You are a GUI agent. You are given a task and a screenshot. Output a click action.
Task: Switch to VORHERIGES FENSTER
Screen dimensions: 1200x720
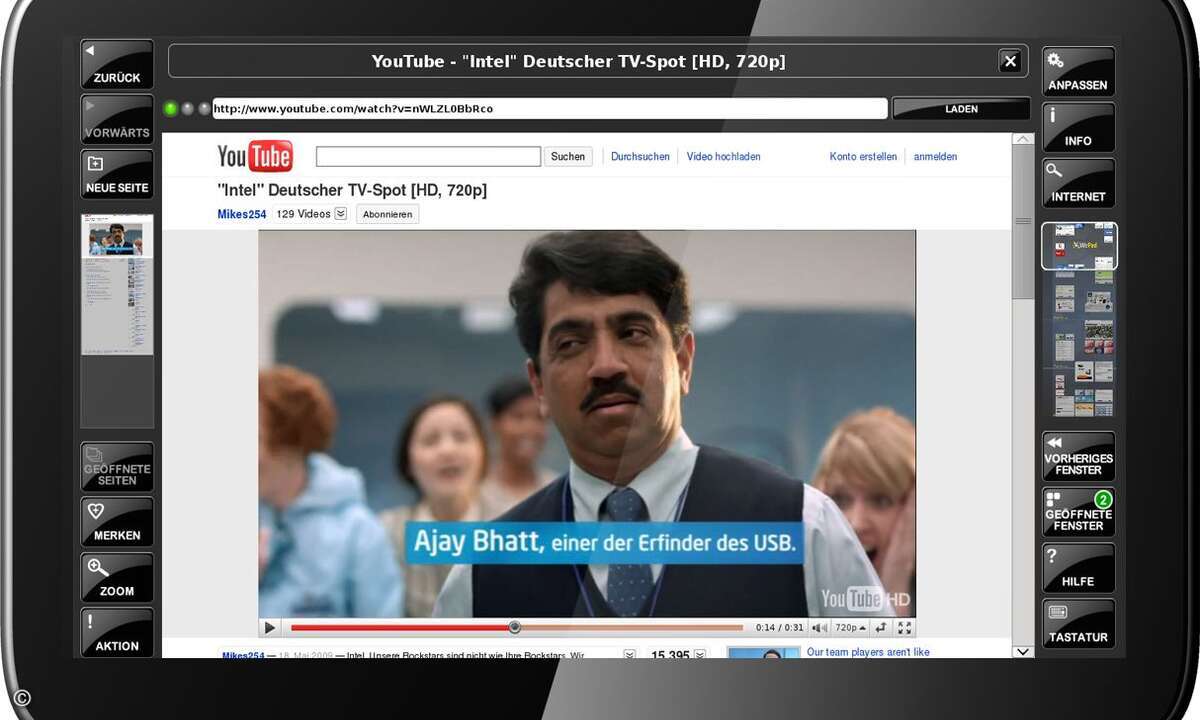point(1078,457)
